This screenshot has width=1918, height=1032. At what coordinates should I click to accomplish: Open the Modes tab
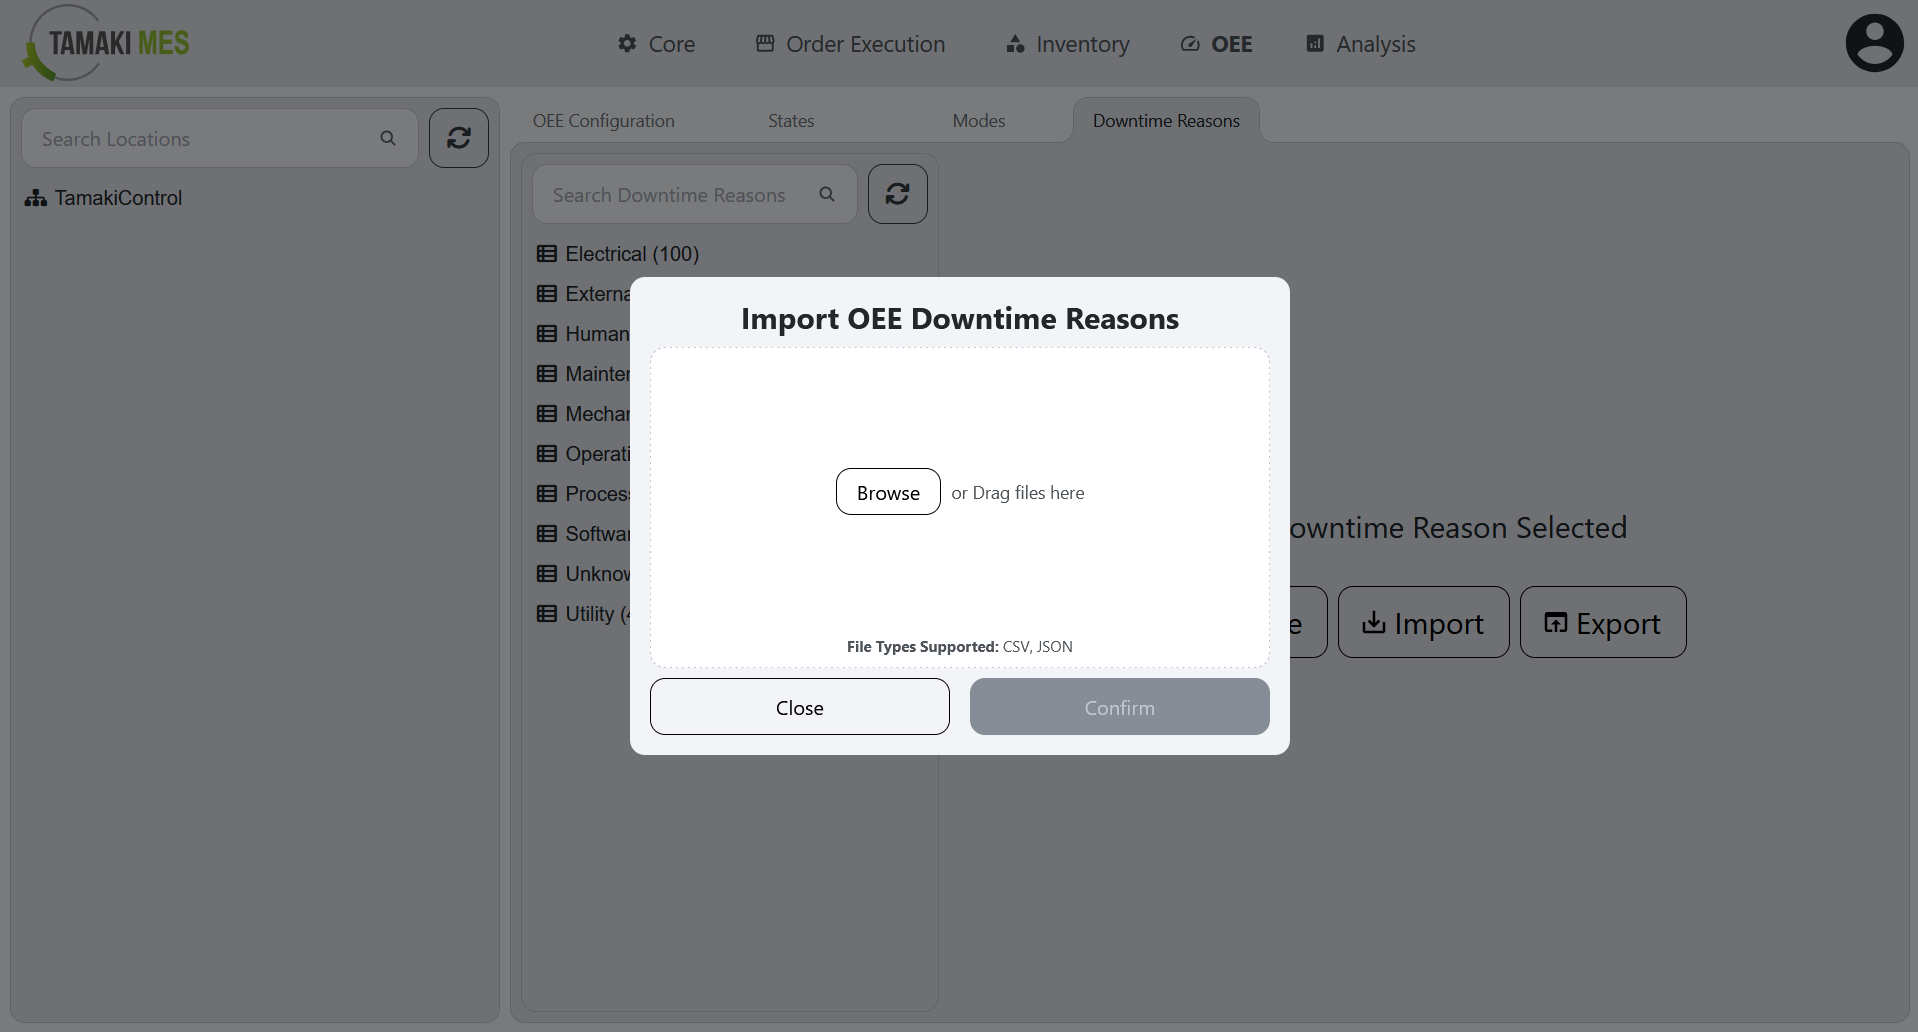977,120
